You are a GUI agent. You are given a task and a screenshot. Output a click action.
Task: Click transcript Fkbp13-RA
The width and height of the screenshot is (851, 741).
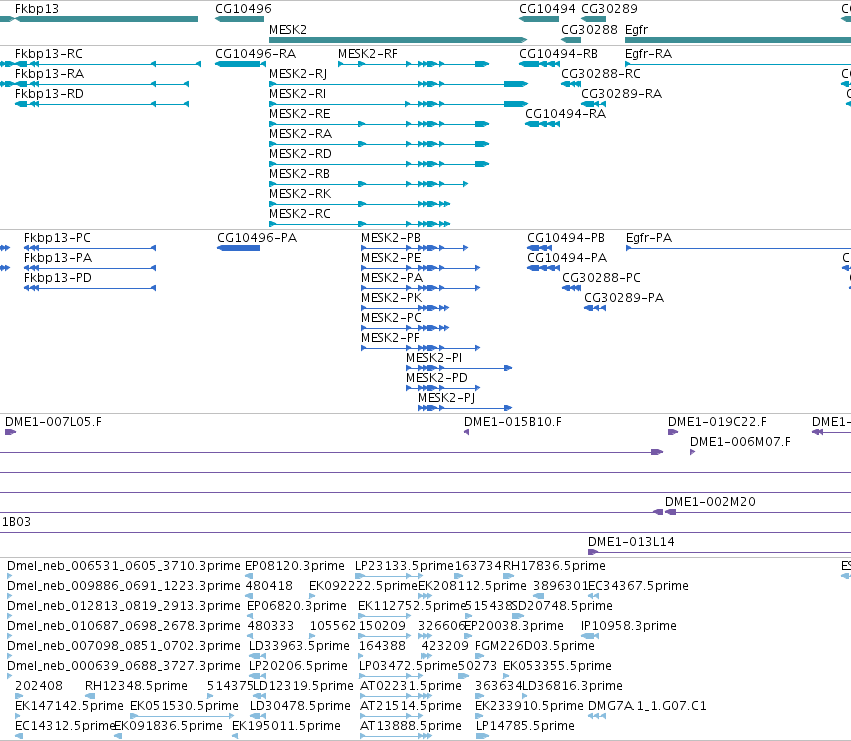49,74
